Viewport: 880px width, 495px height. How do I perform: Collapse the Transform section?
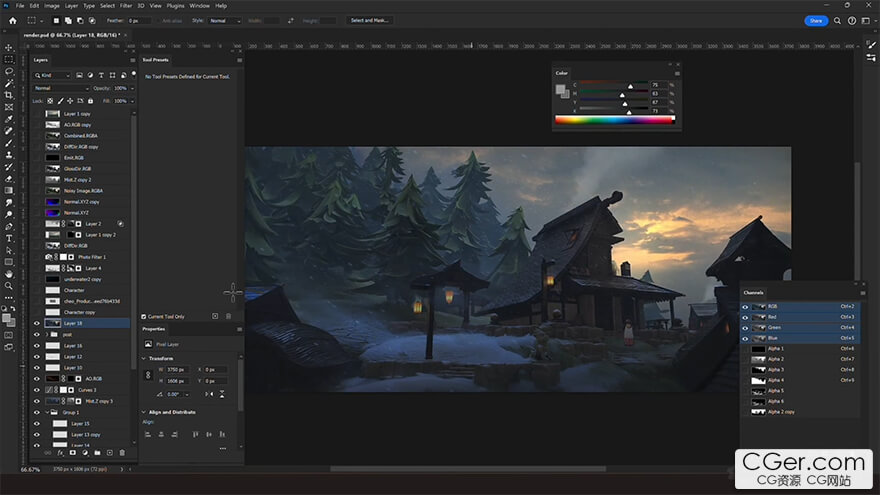point(144,358)
